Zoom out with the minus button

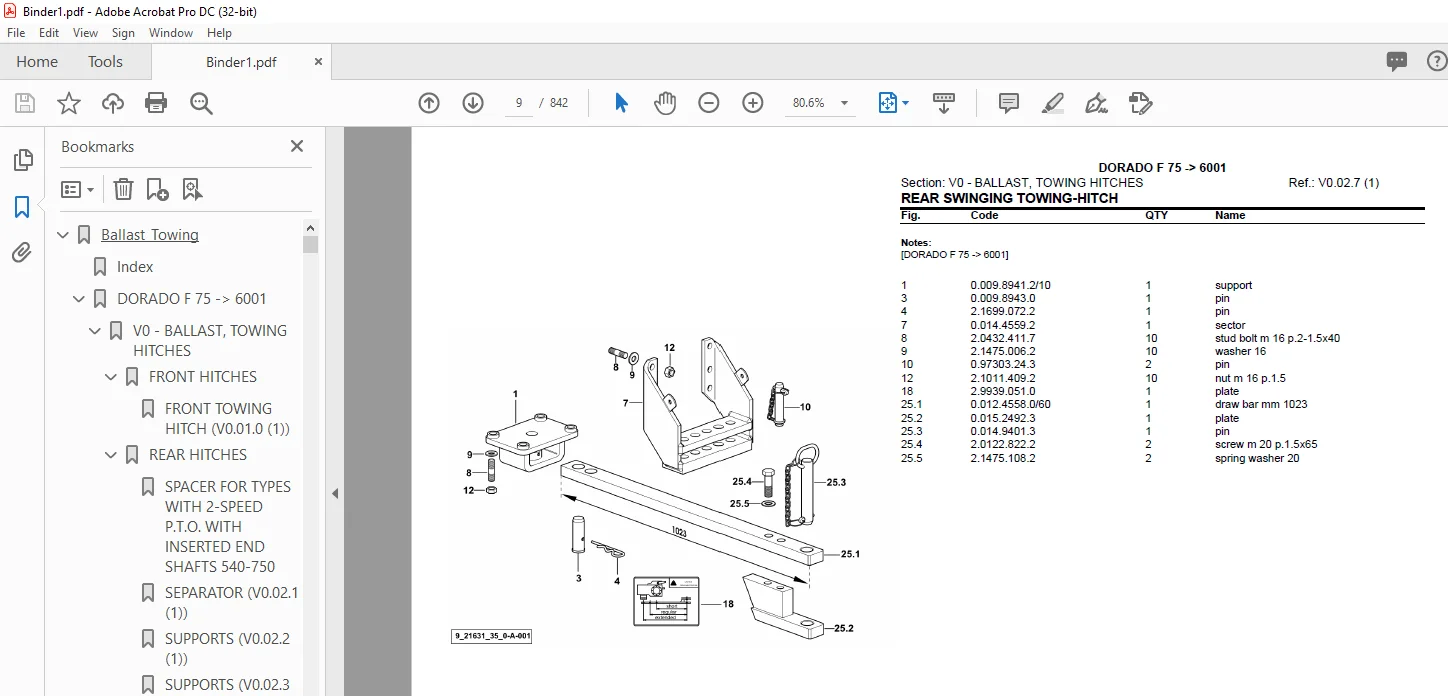pyautogui.click(x=709, y=103)
